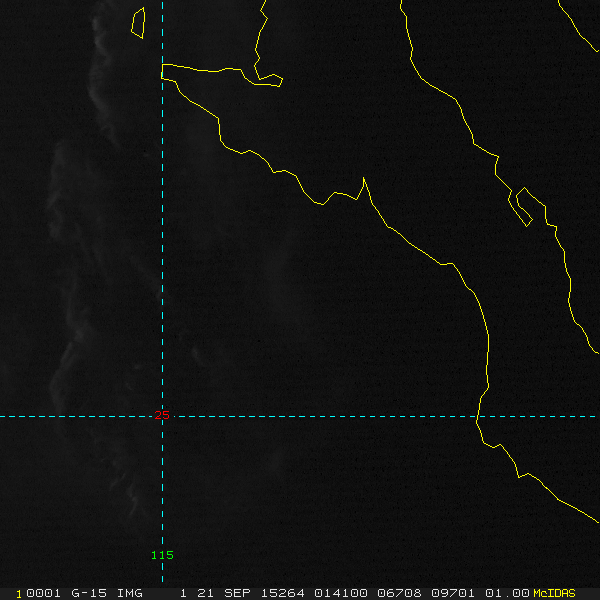Click the red latitude label 25
Screen dimensions: 600x600
pyautogui.click(x=162, y=415)
